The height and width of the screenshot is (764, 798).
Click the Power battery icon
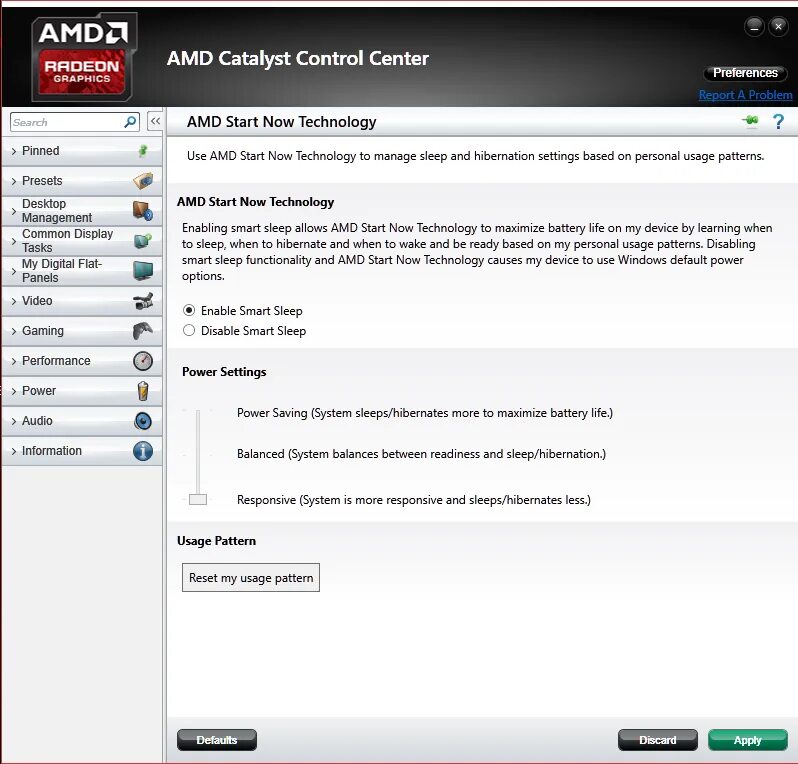[143, 391]
